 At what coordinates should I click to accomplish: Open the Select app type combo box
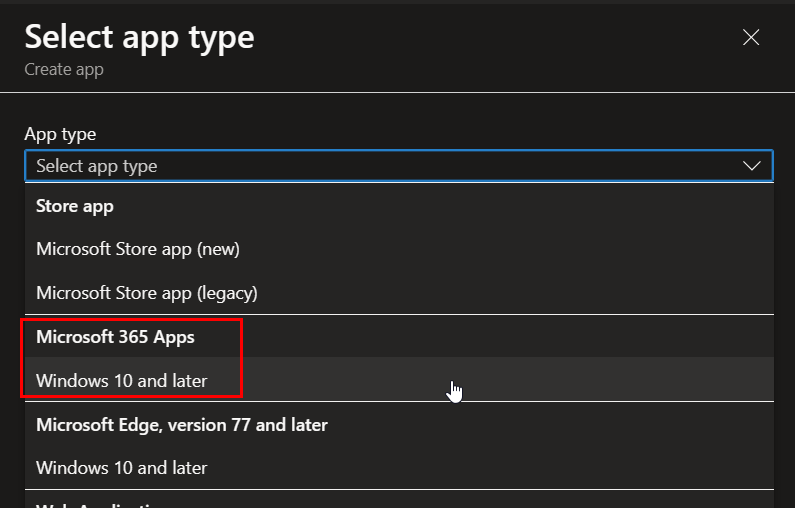tap(398, 166)
